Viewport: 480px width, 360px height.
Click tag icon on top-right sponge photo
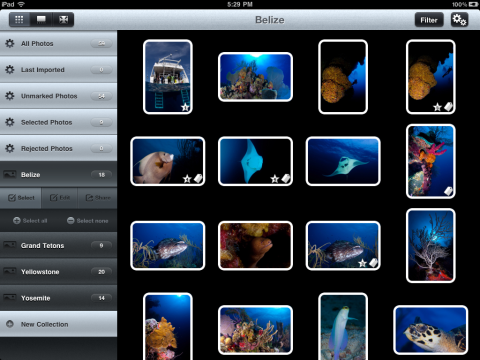pos(448,107)
